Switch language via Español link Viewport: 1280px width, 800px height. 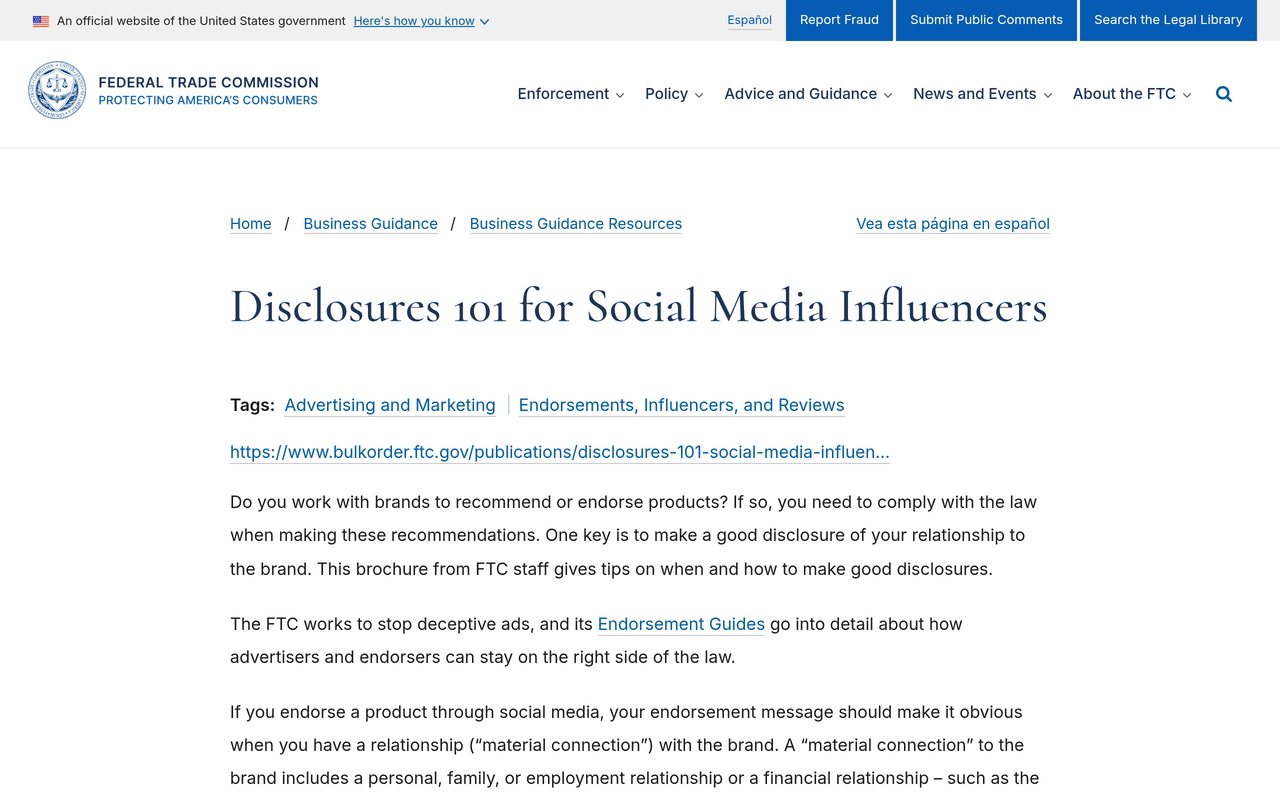coord(749,20)
